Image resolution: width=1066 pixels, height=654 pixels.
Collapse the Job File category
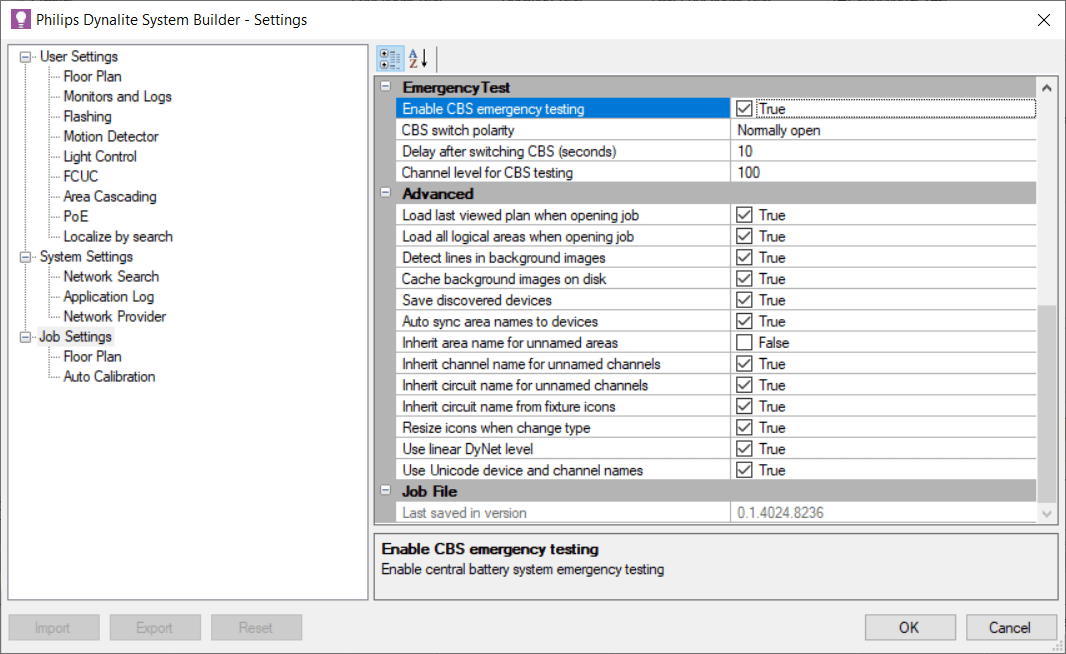pos(385,491)
